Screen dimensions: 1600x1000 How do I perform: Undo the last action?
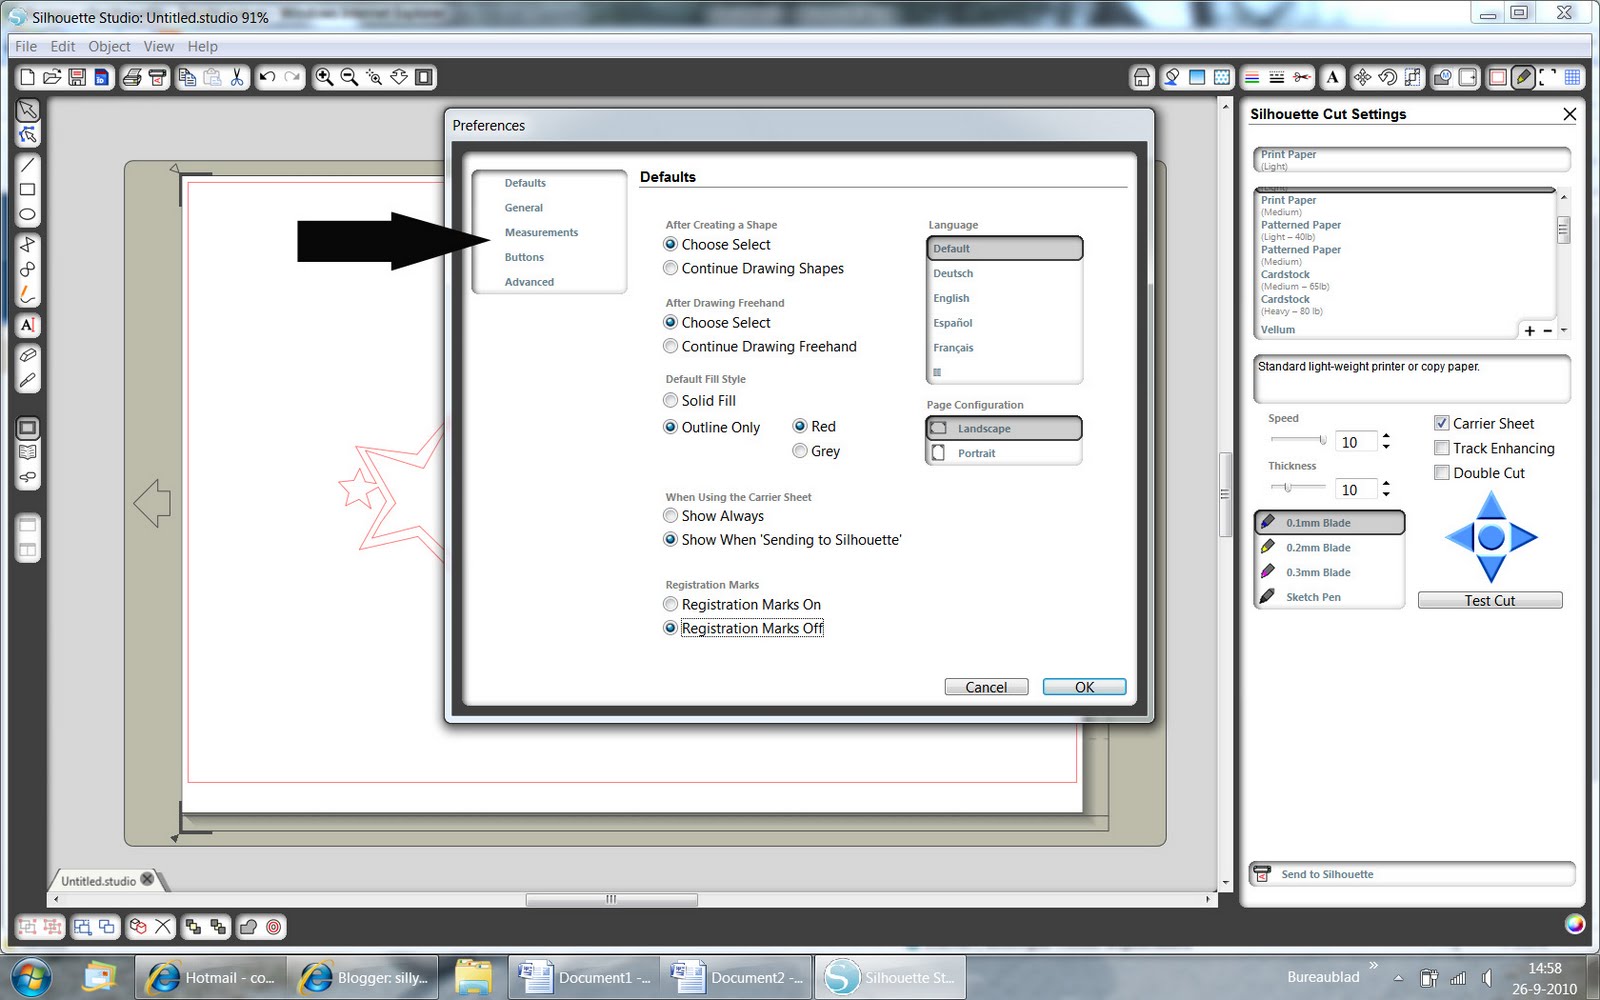coord(267,77)
